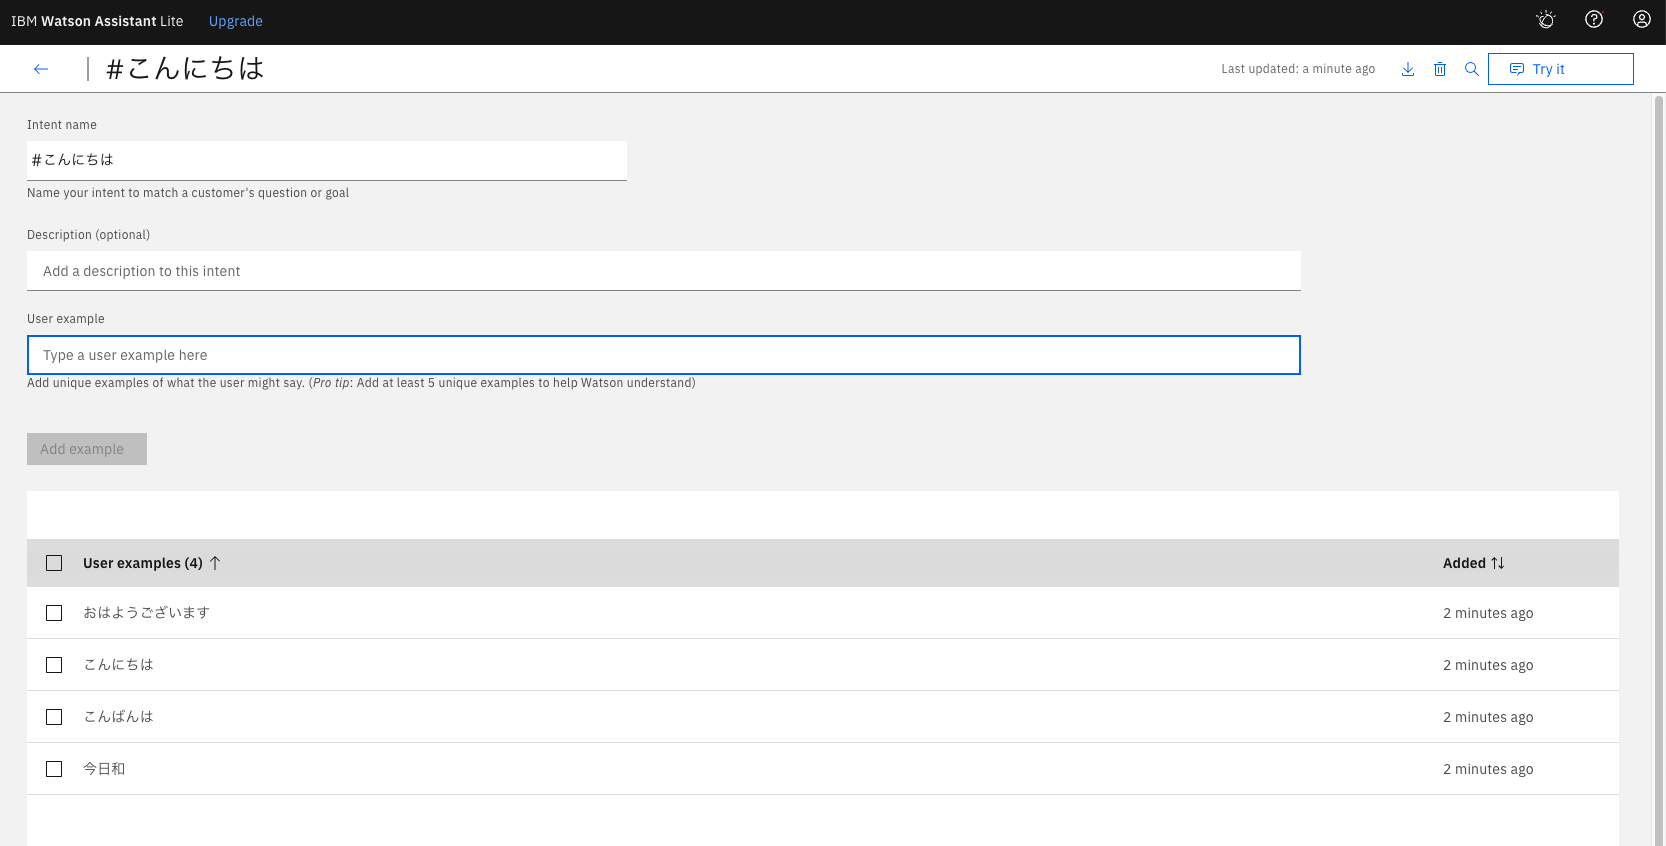Click the こんにちは example row text
This screenshot has width=1666, height=846.
coord(118,665)
